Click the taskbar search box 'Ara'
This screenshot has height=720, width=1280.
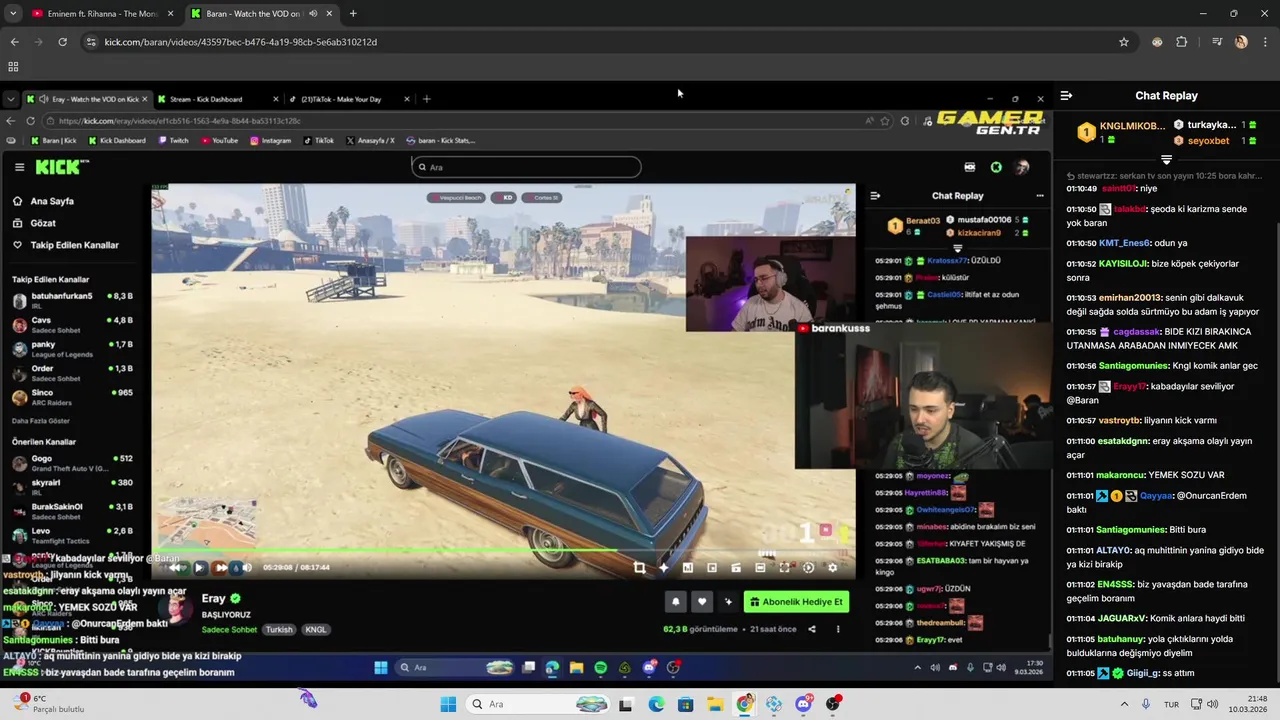539,704
